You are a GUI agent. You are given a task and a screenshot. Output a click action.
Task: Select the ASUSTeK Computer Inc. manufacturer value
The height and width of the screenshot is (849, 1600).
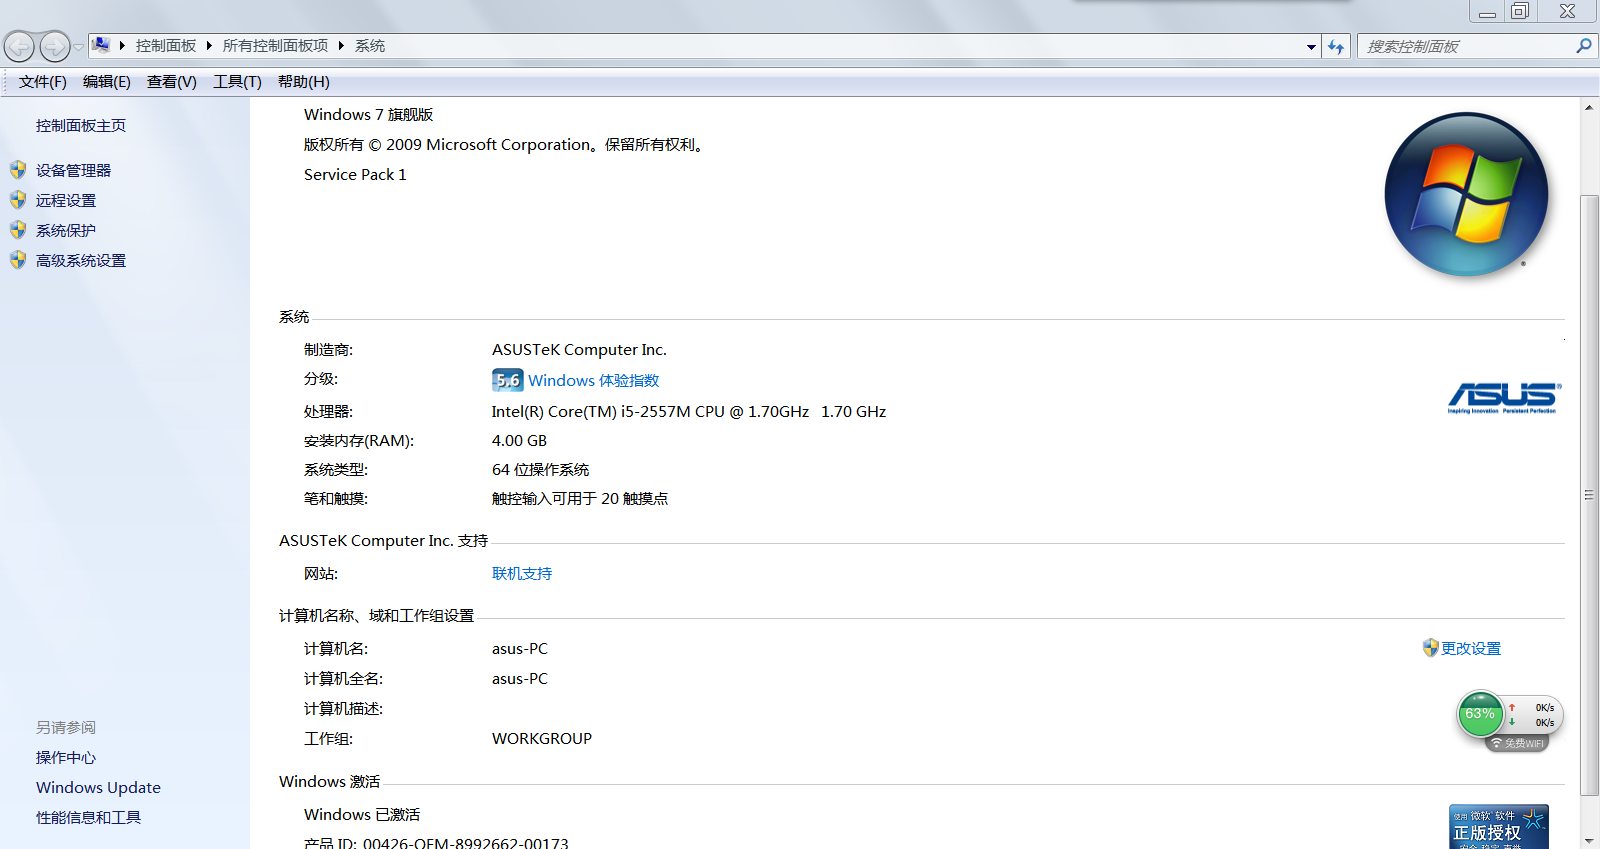click(579, 350)
